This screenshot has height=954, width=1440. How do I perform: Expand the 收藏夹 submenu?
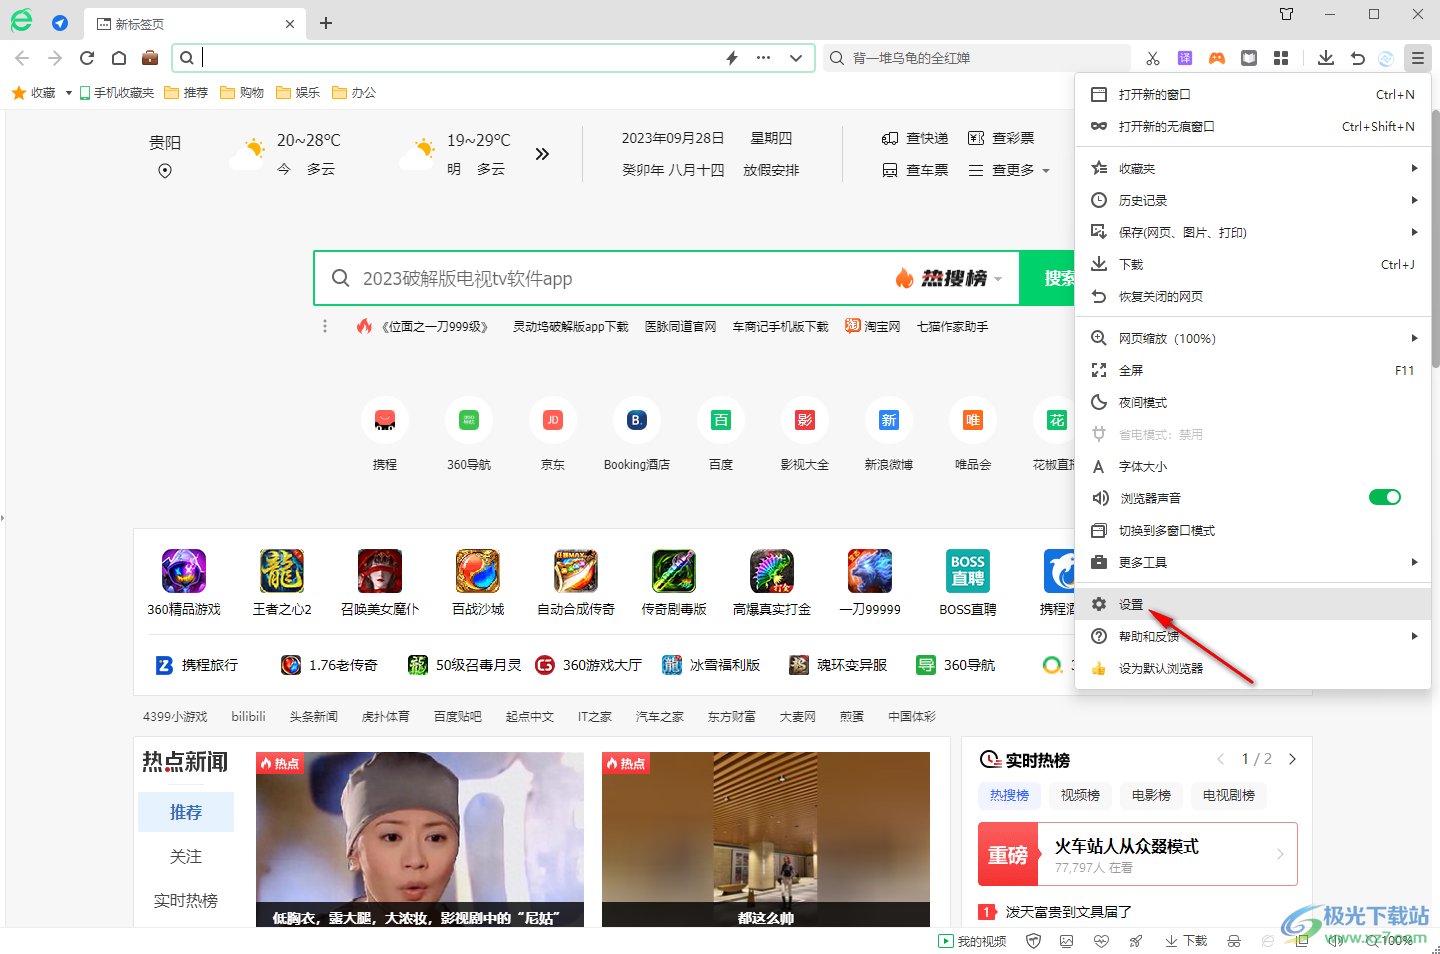[x=1253, y=168]
